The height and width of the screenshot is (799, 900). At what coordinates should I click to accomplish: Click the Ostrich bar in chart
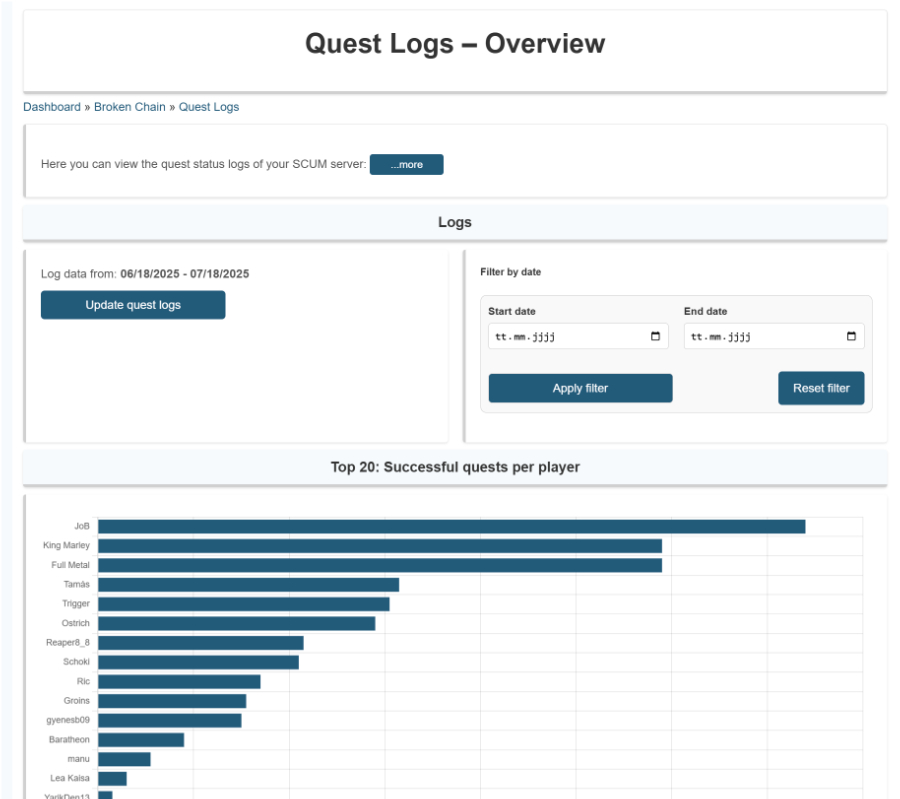coord(236,623)
